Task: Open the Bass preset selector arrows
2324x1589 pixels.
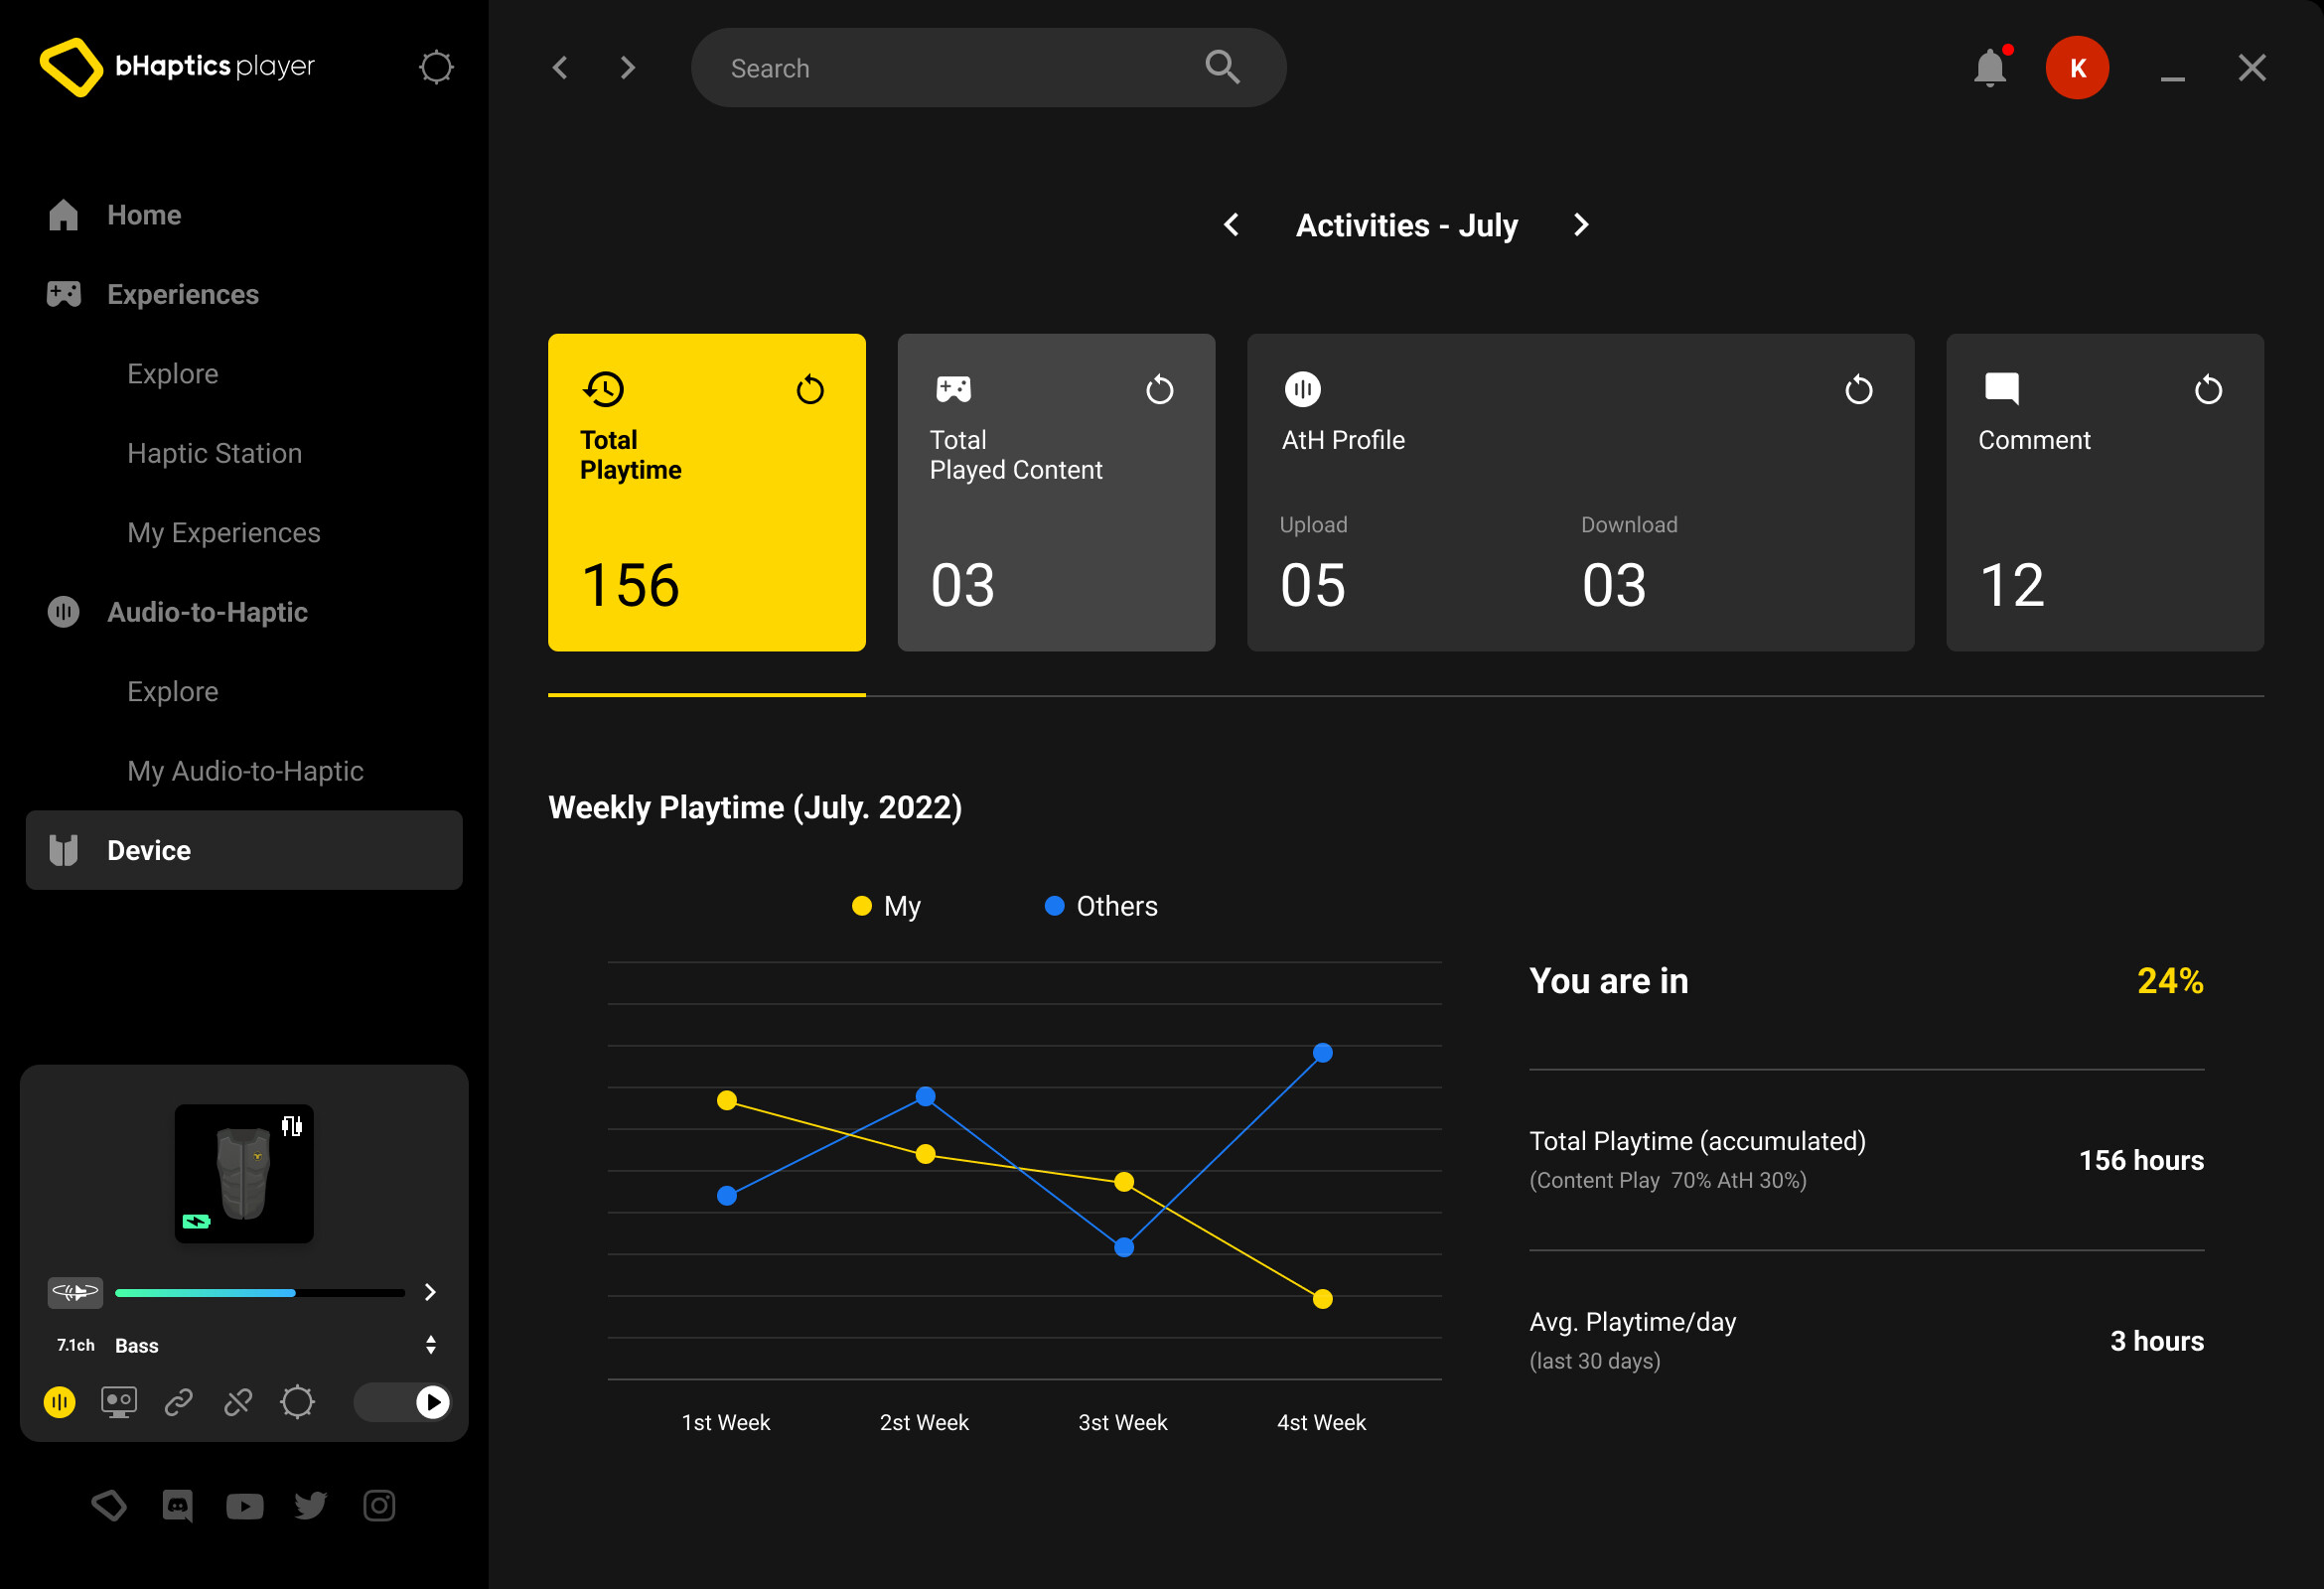Action: pyautogui.click(x=431, y=1344)
